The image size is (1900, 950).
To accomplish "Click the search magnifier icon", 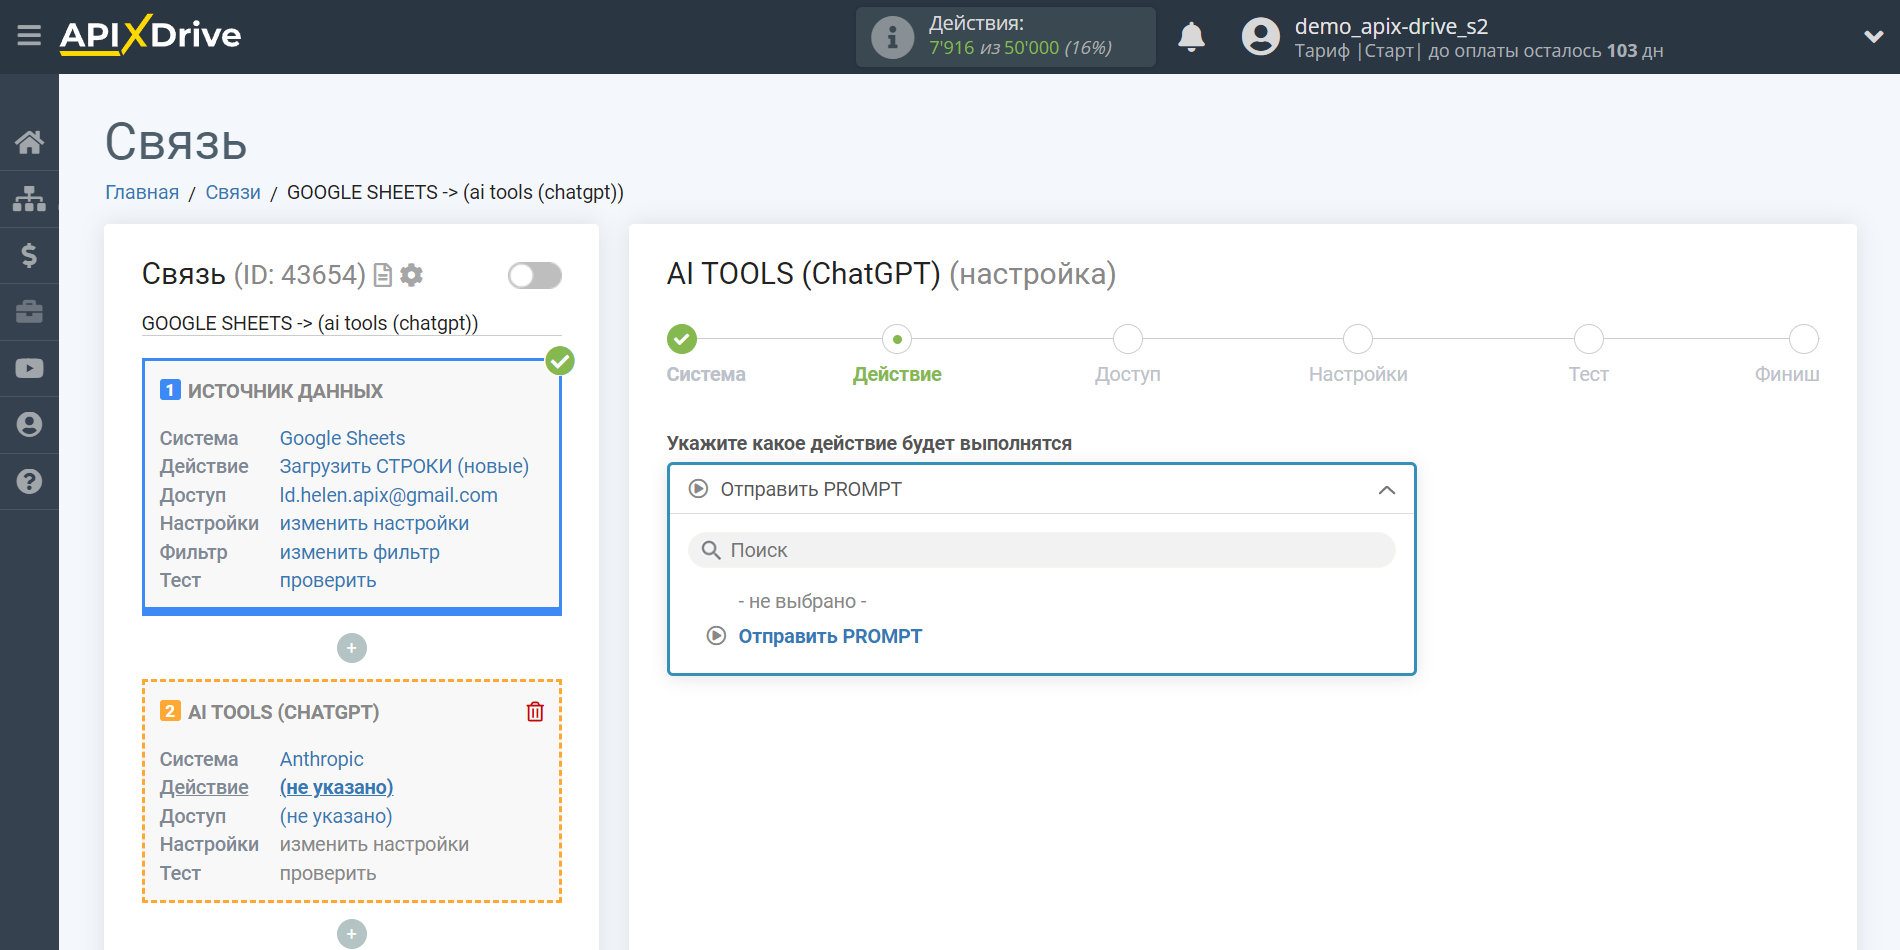I will point(711,550).
